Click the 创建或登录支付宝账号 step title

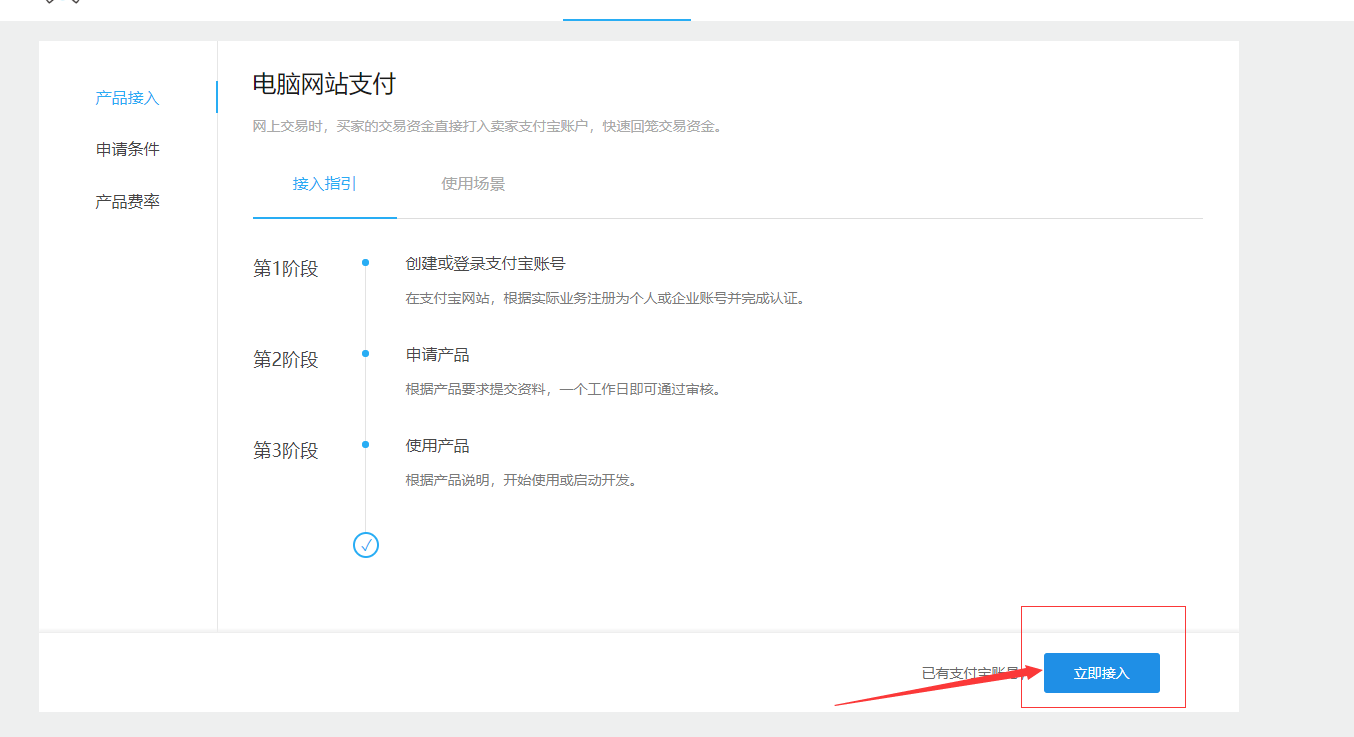coord(485,264)
